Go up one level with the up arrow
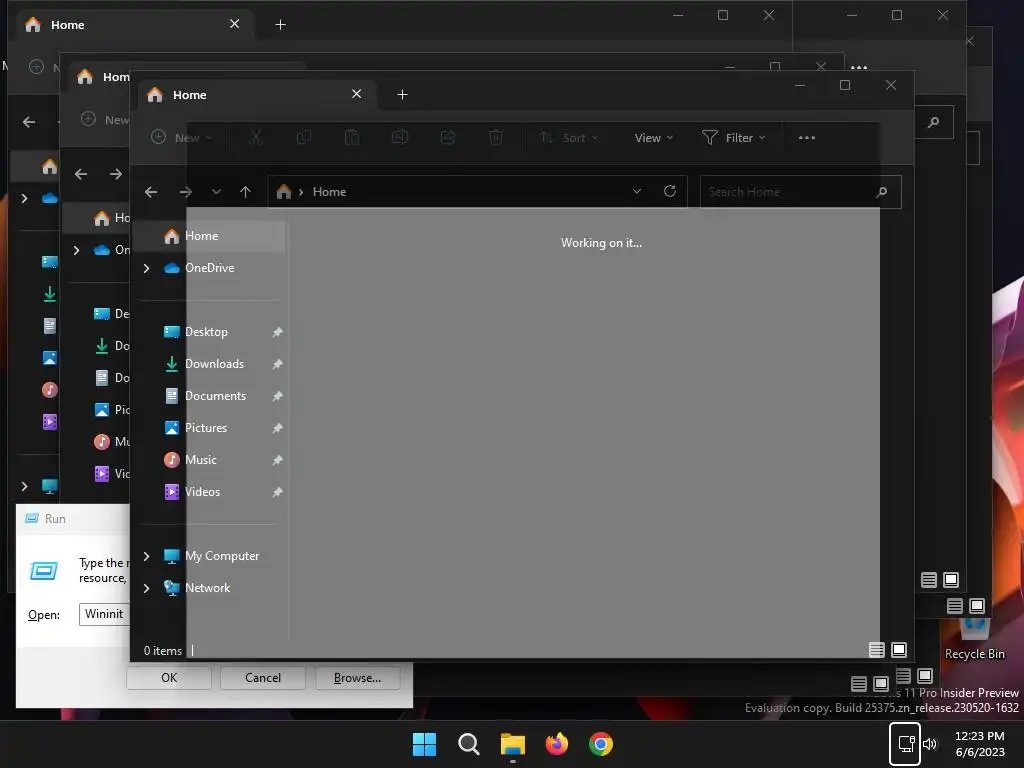Screen dimensions: 1024x768 [246, 192]
